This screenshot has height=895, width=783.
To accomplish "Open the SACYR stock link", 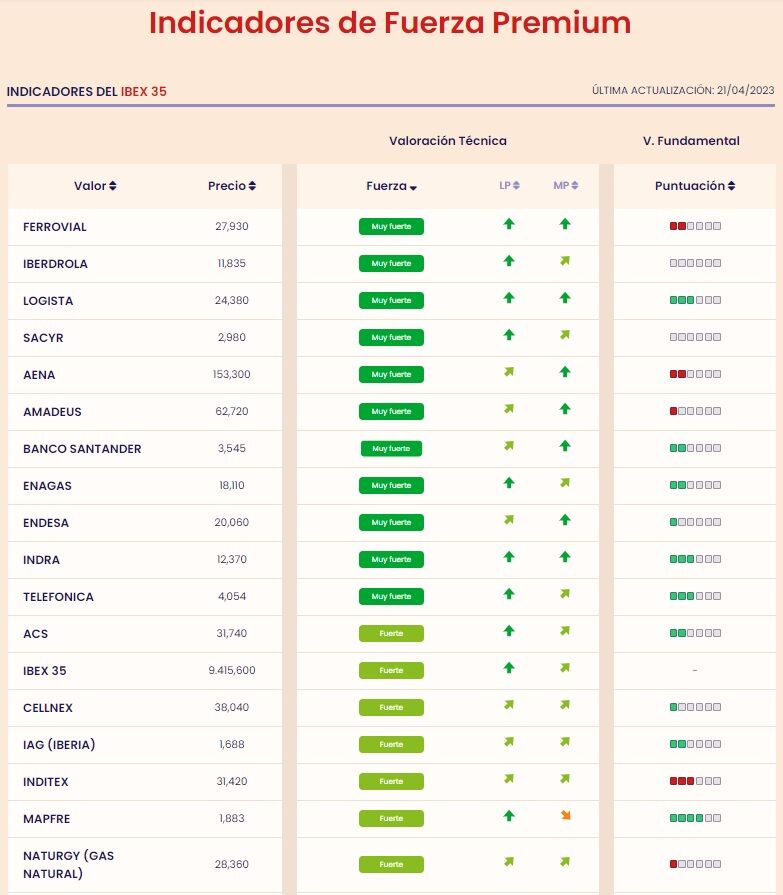I will pyautogui.click(x=43, y=338).
